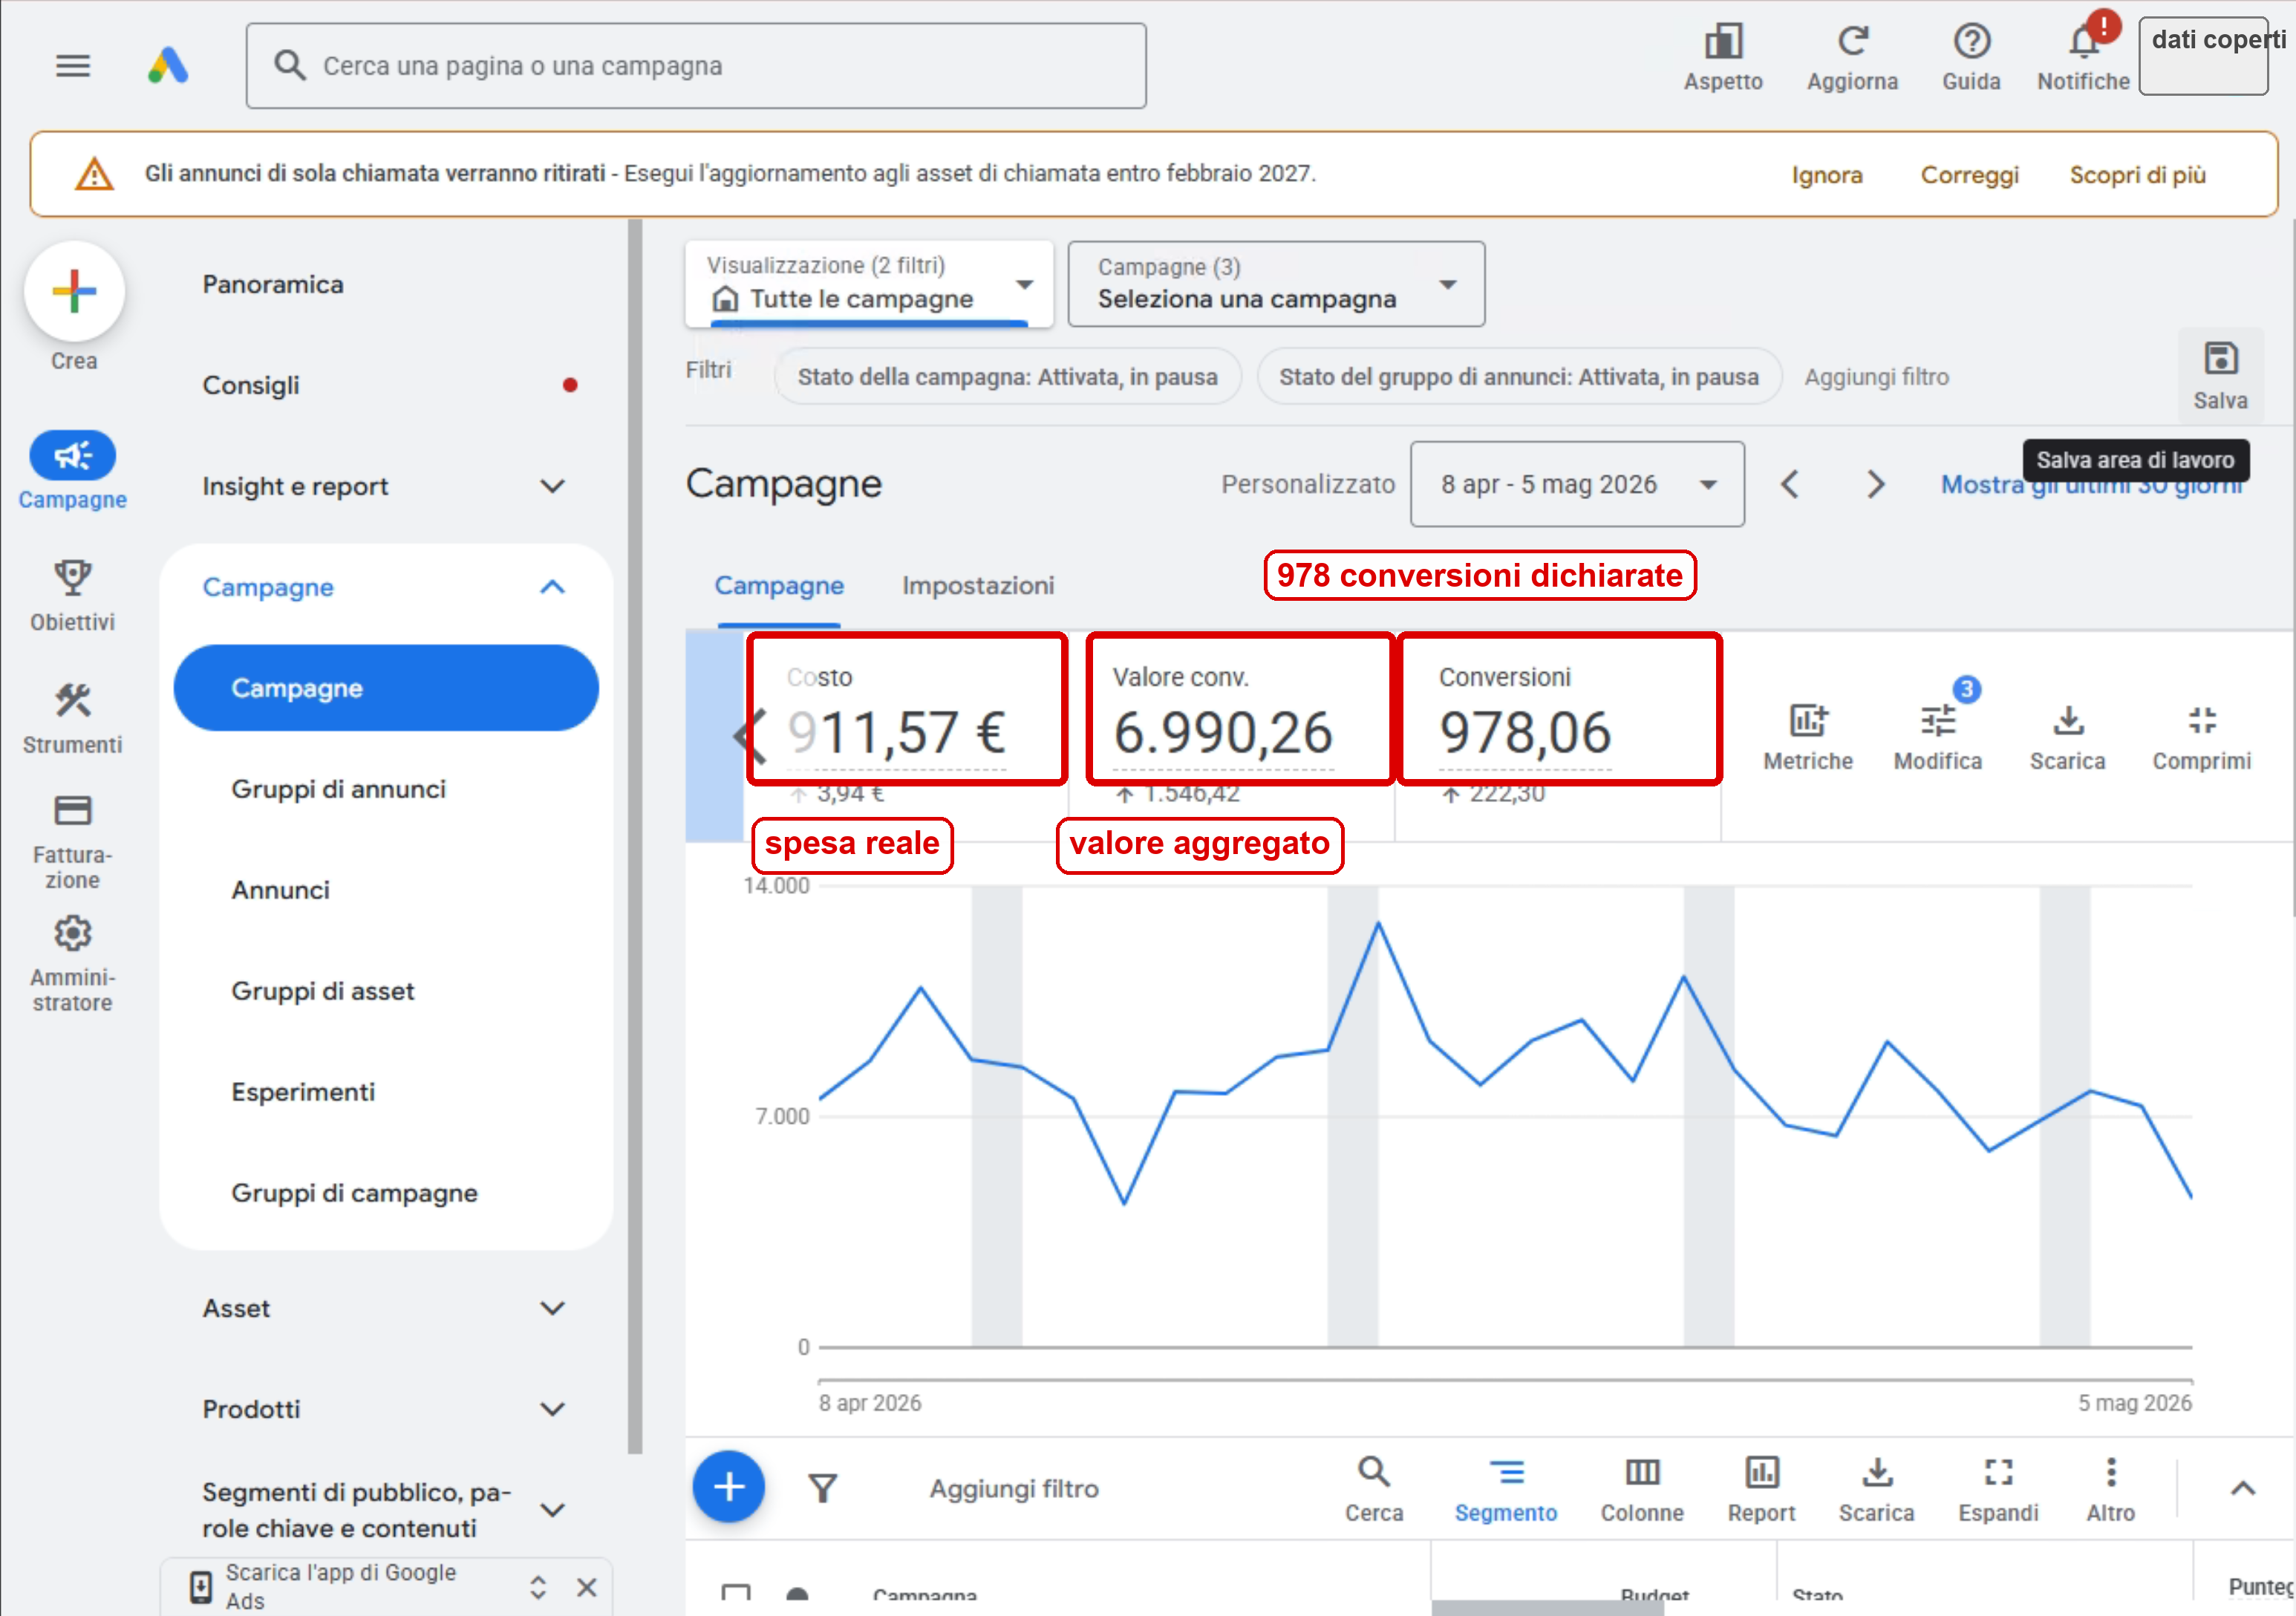Go to next date period arrow
This screenshot has height=1616, width=2296.
1875,485
